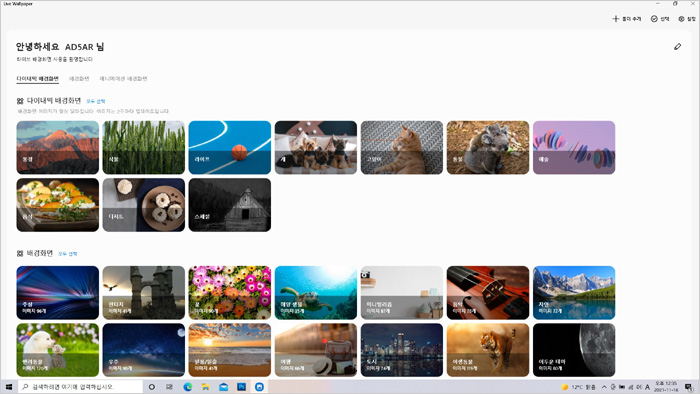Click the Live Wallpaper app icon on taskbar
This screenshot has width=700, height=394.
tap(259, 387)
